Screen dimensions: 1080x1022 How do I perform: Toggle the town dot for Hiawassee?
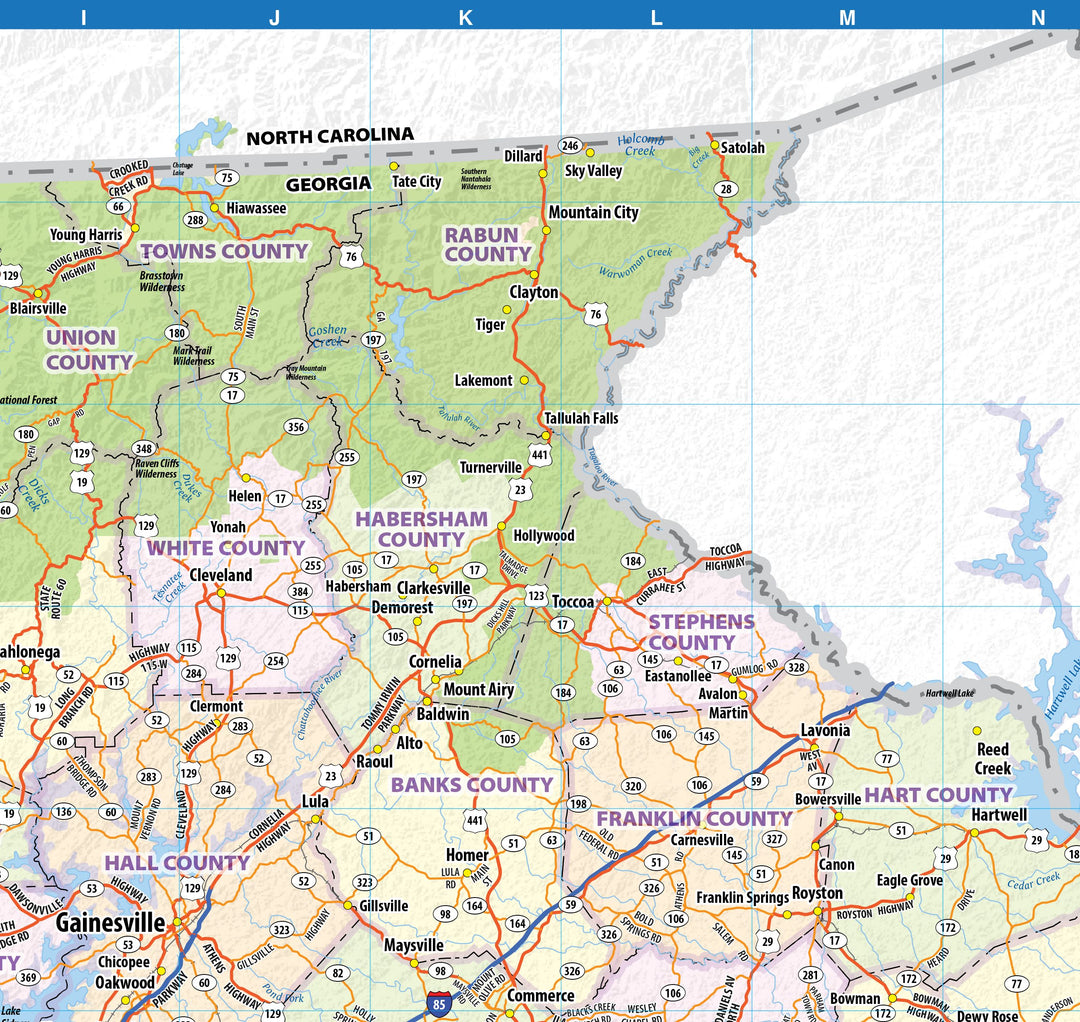click(x=212, y=206)
